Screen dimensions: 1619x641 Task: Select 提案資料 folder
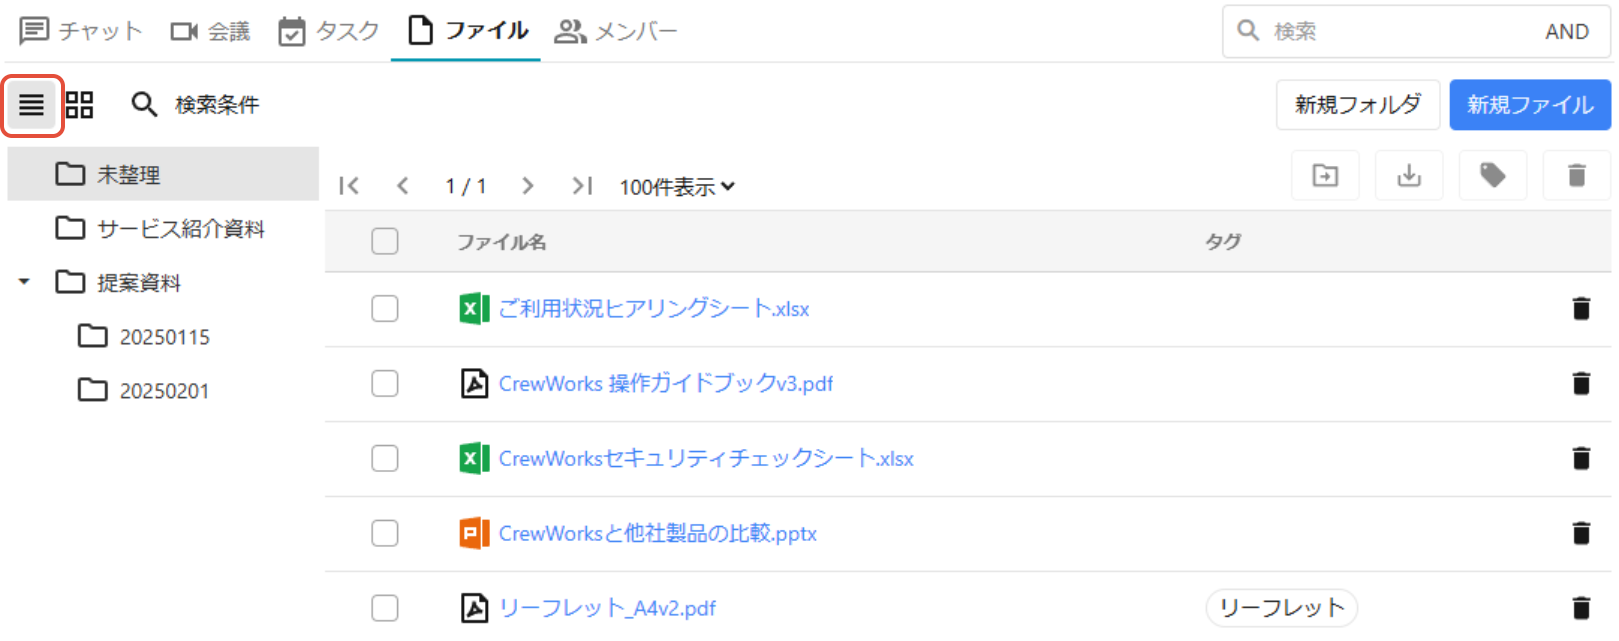point(163,283)
